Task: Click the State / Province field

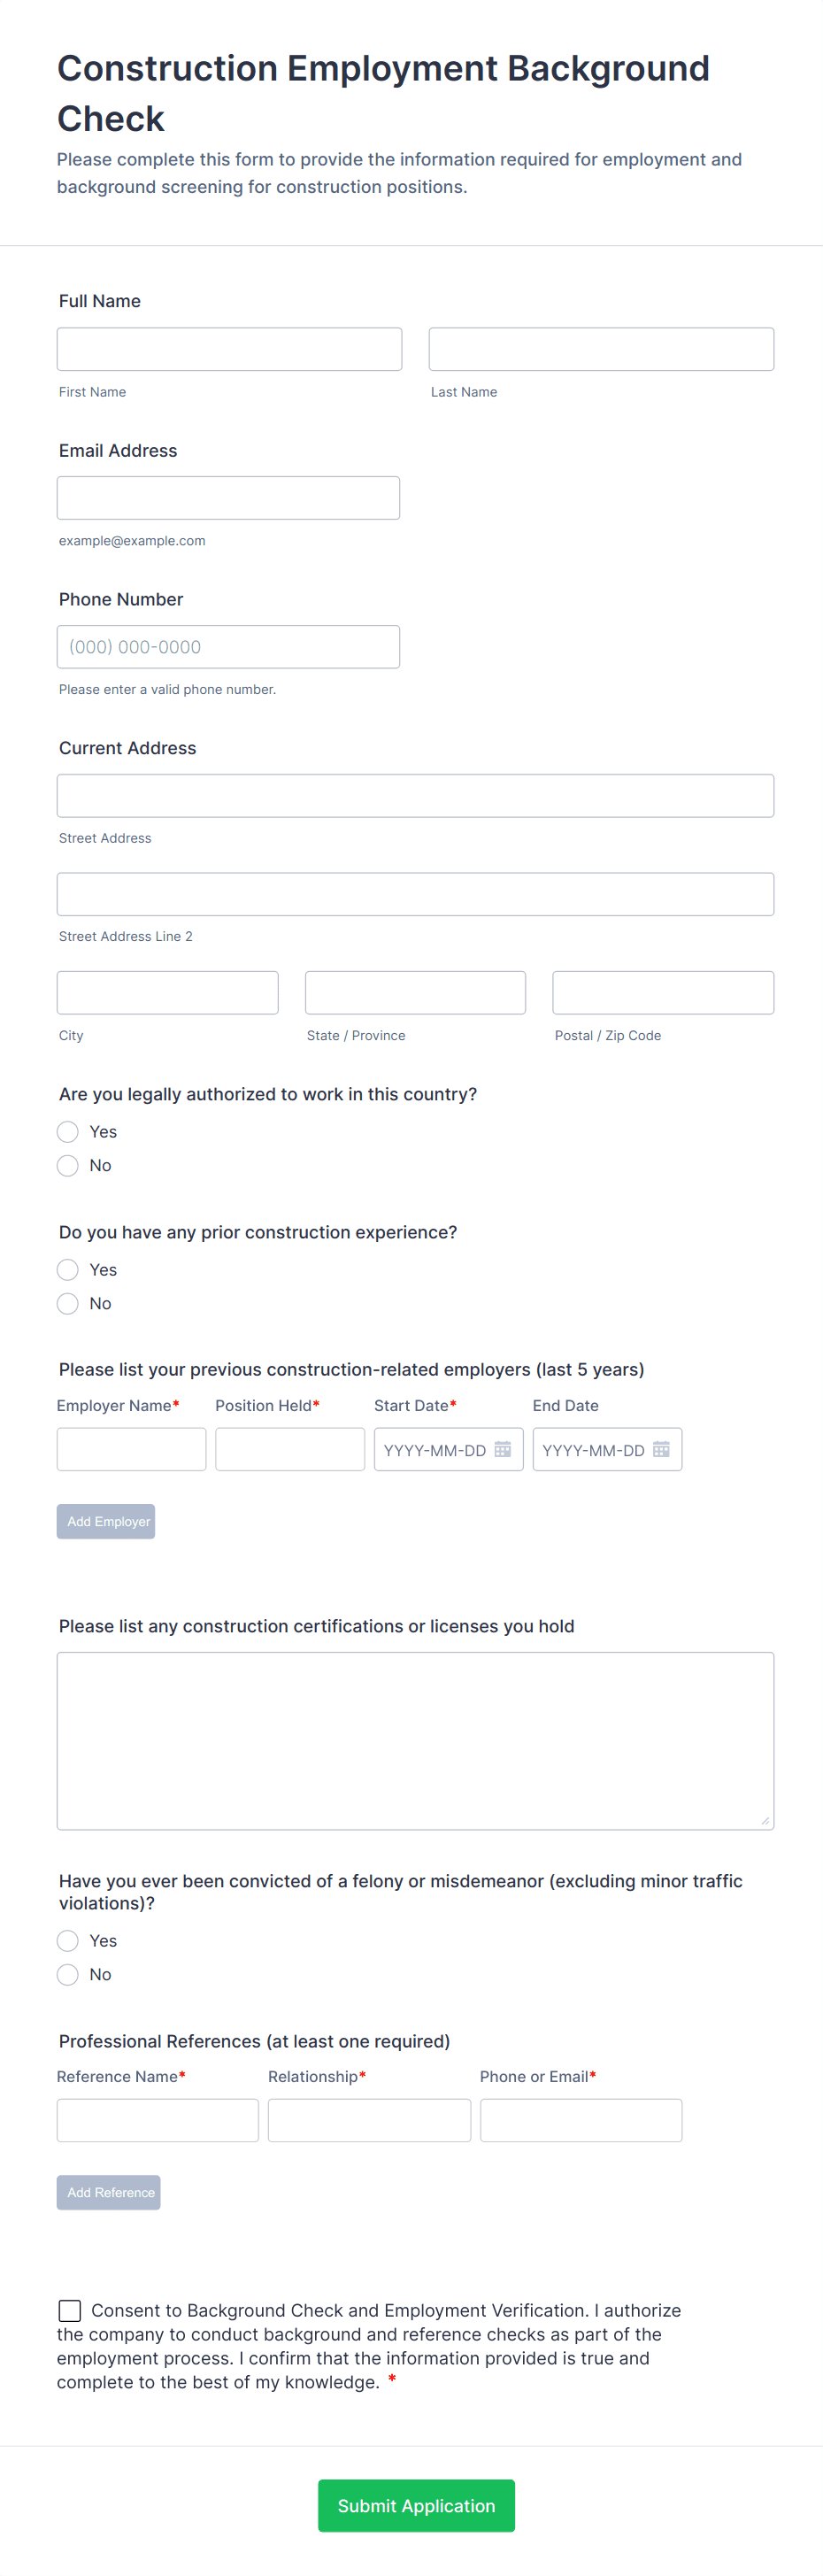Action: pos(415,992)
